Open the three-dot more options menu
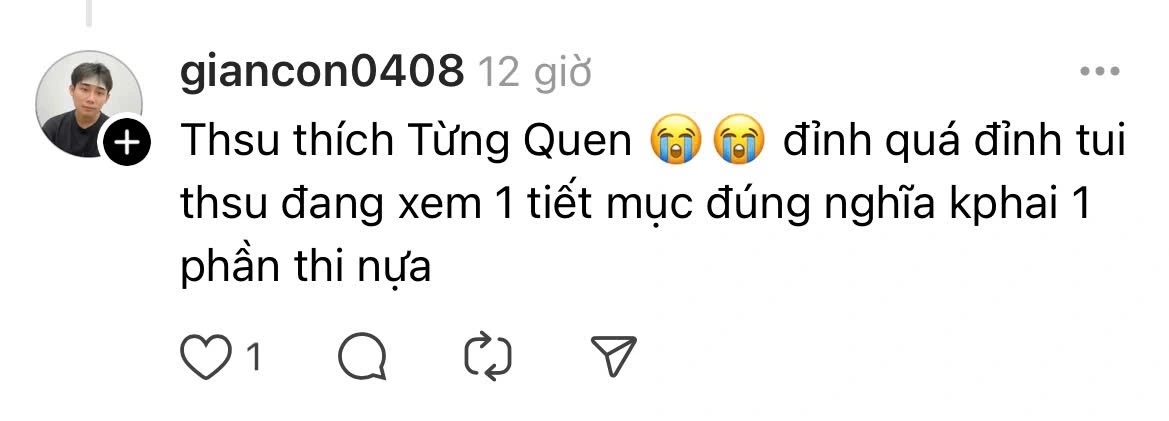The image size is (1169, 421). point(1100,72)
